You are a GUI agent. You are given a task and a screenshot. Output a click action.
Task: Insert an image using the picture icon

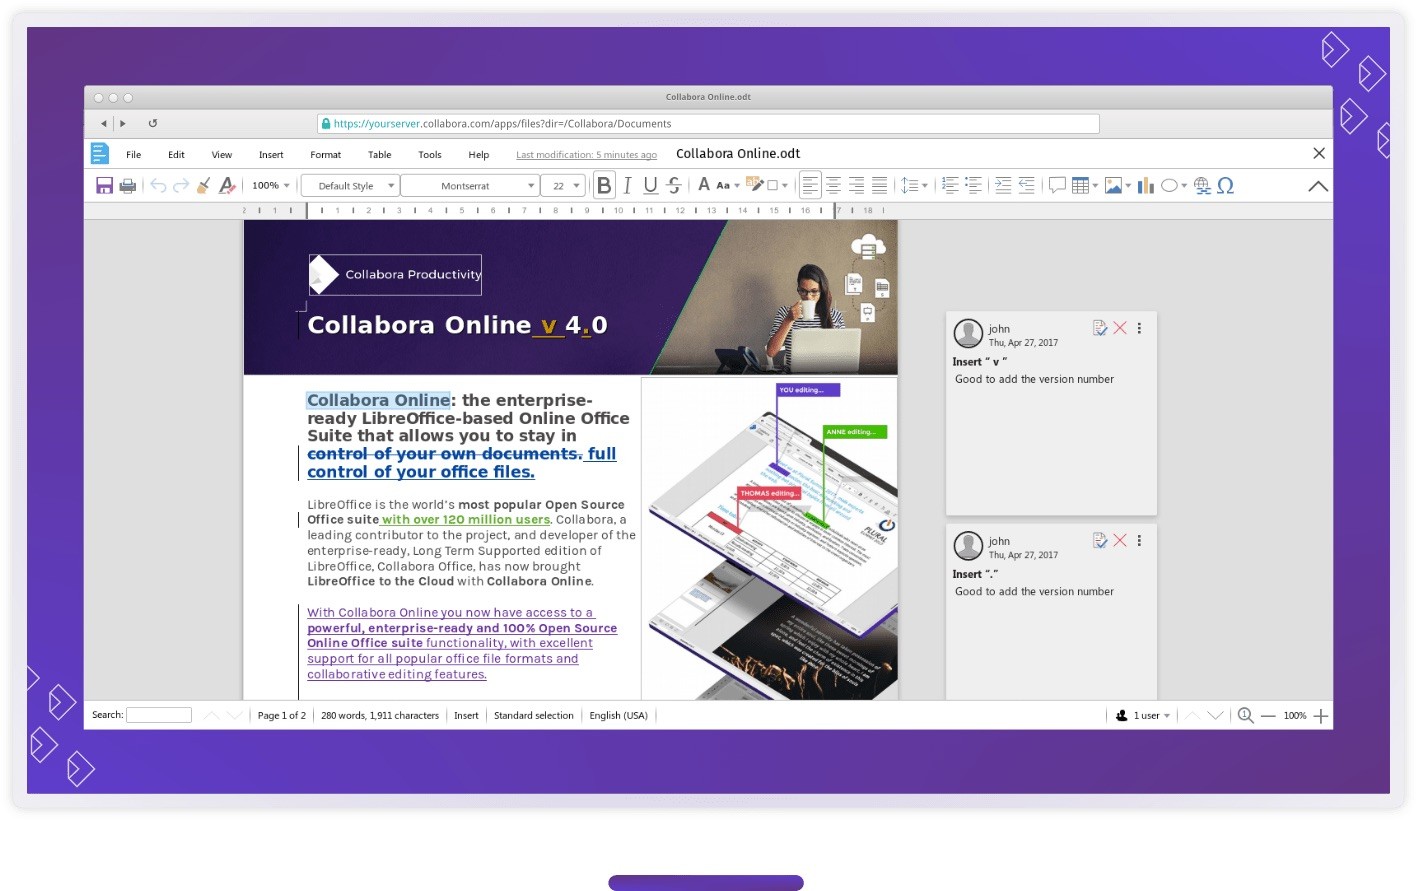point(1113,185)
